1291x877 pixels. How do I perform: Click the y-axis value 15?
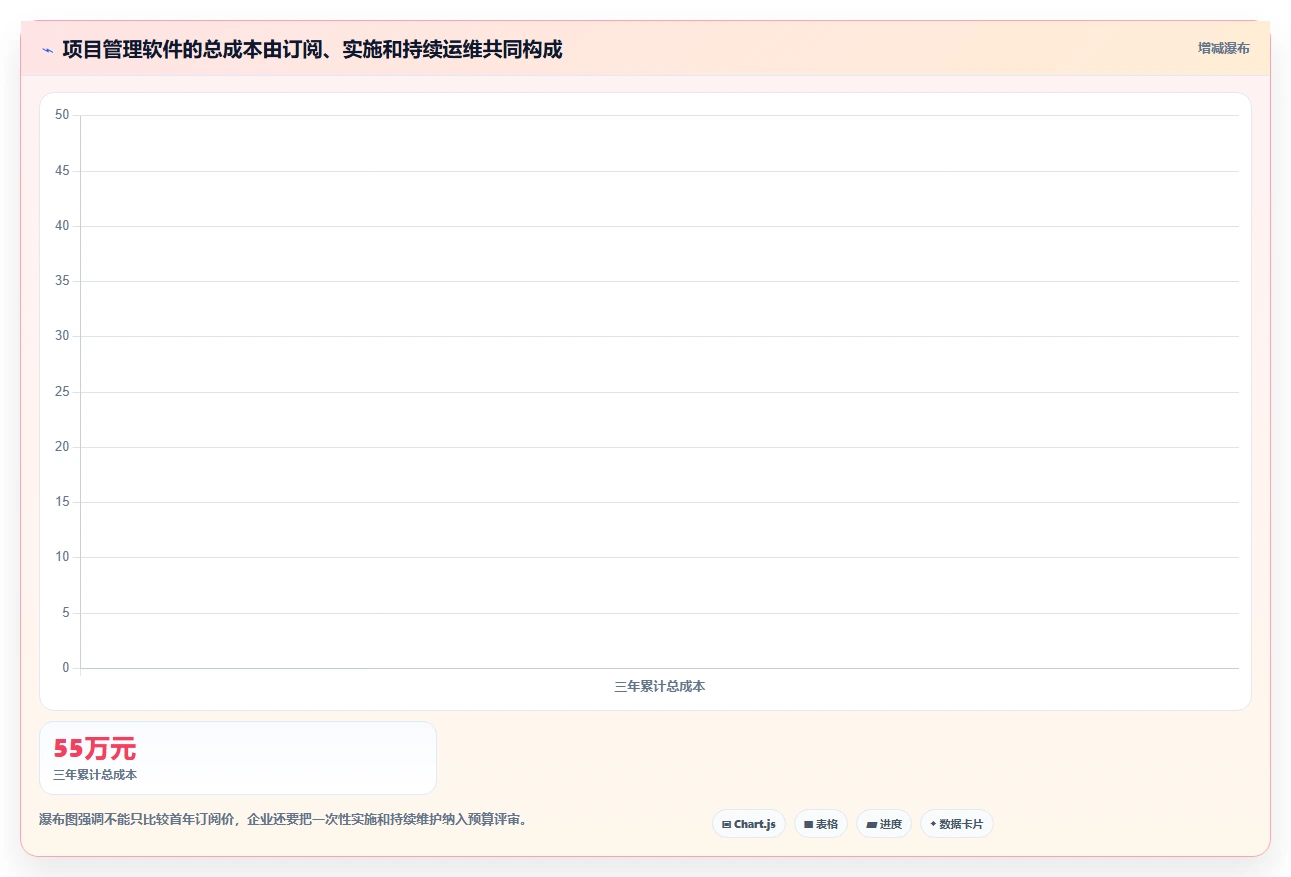point(62,502)
